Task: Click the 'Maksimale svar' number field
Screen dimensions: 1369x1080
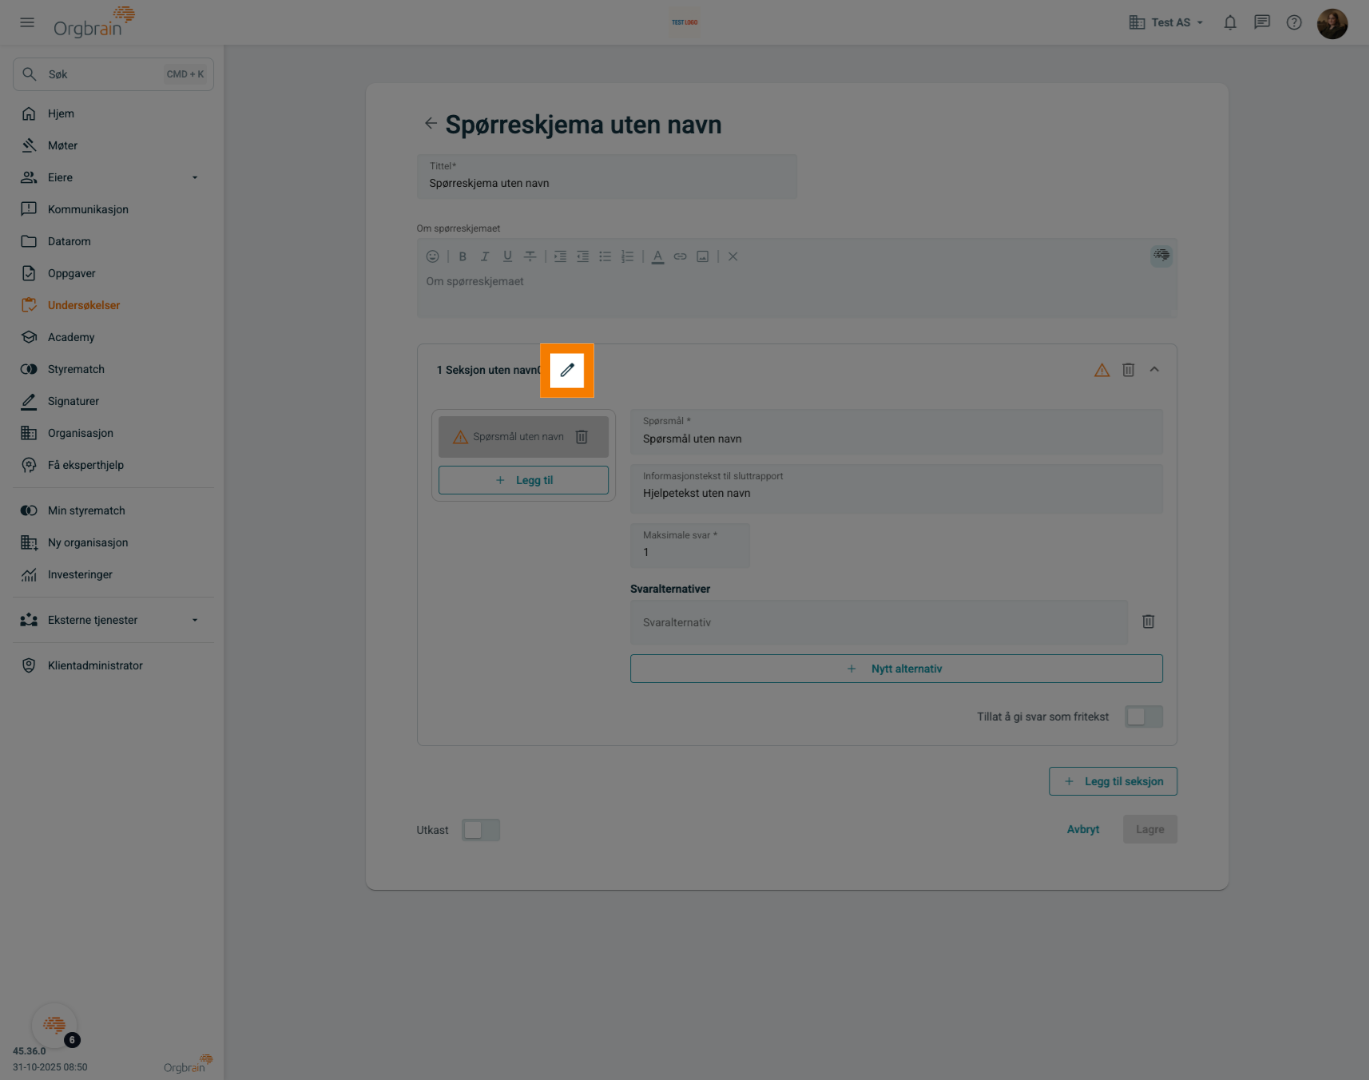Action: 690,545
